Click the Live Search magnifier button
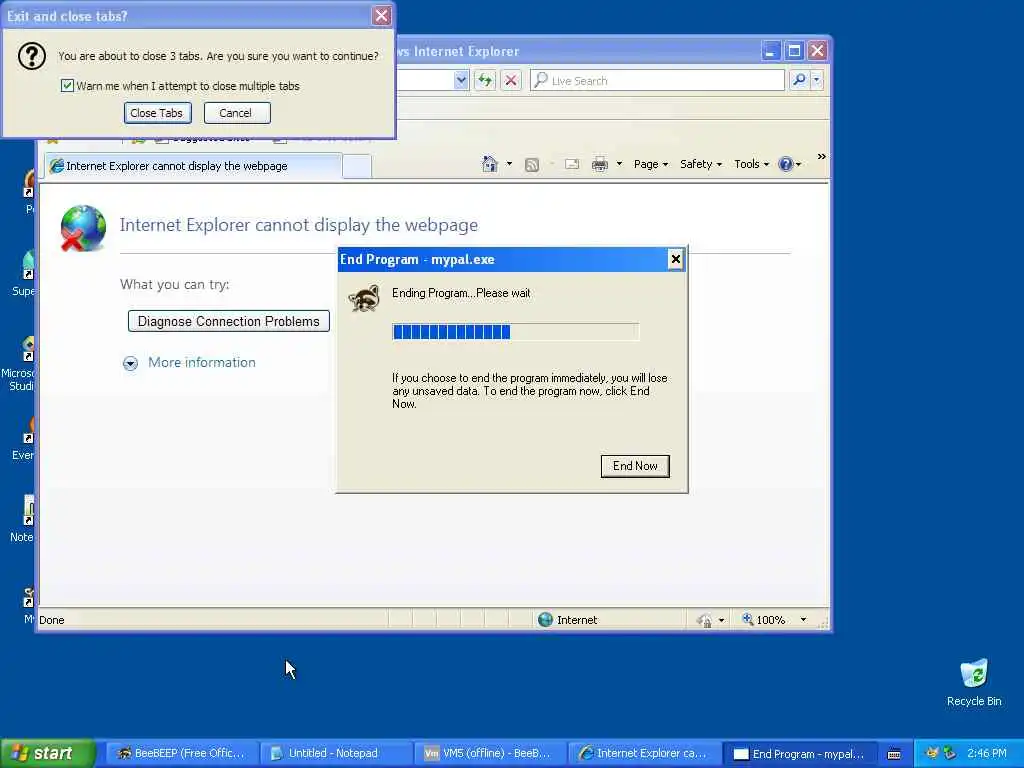Screen dimensions: 1024x768 pos(799,80)
